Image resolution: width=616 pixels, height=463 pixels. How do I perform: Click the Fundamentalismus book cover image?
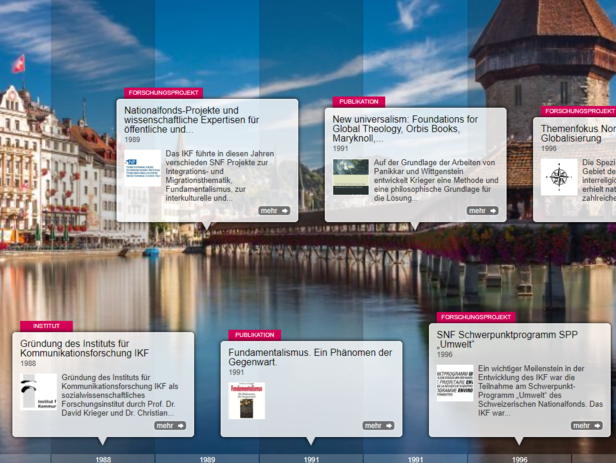click(x=246, y=400)
